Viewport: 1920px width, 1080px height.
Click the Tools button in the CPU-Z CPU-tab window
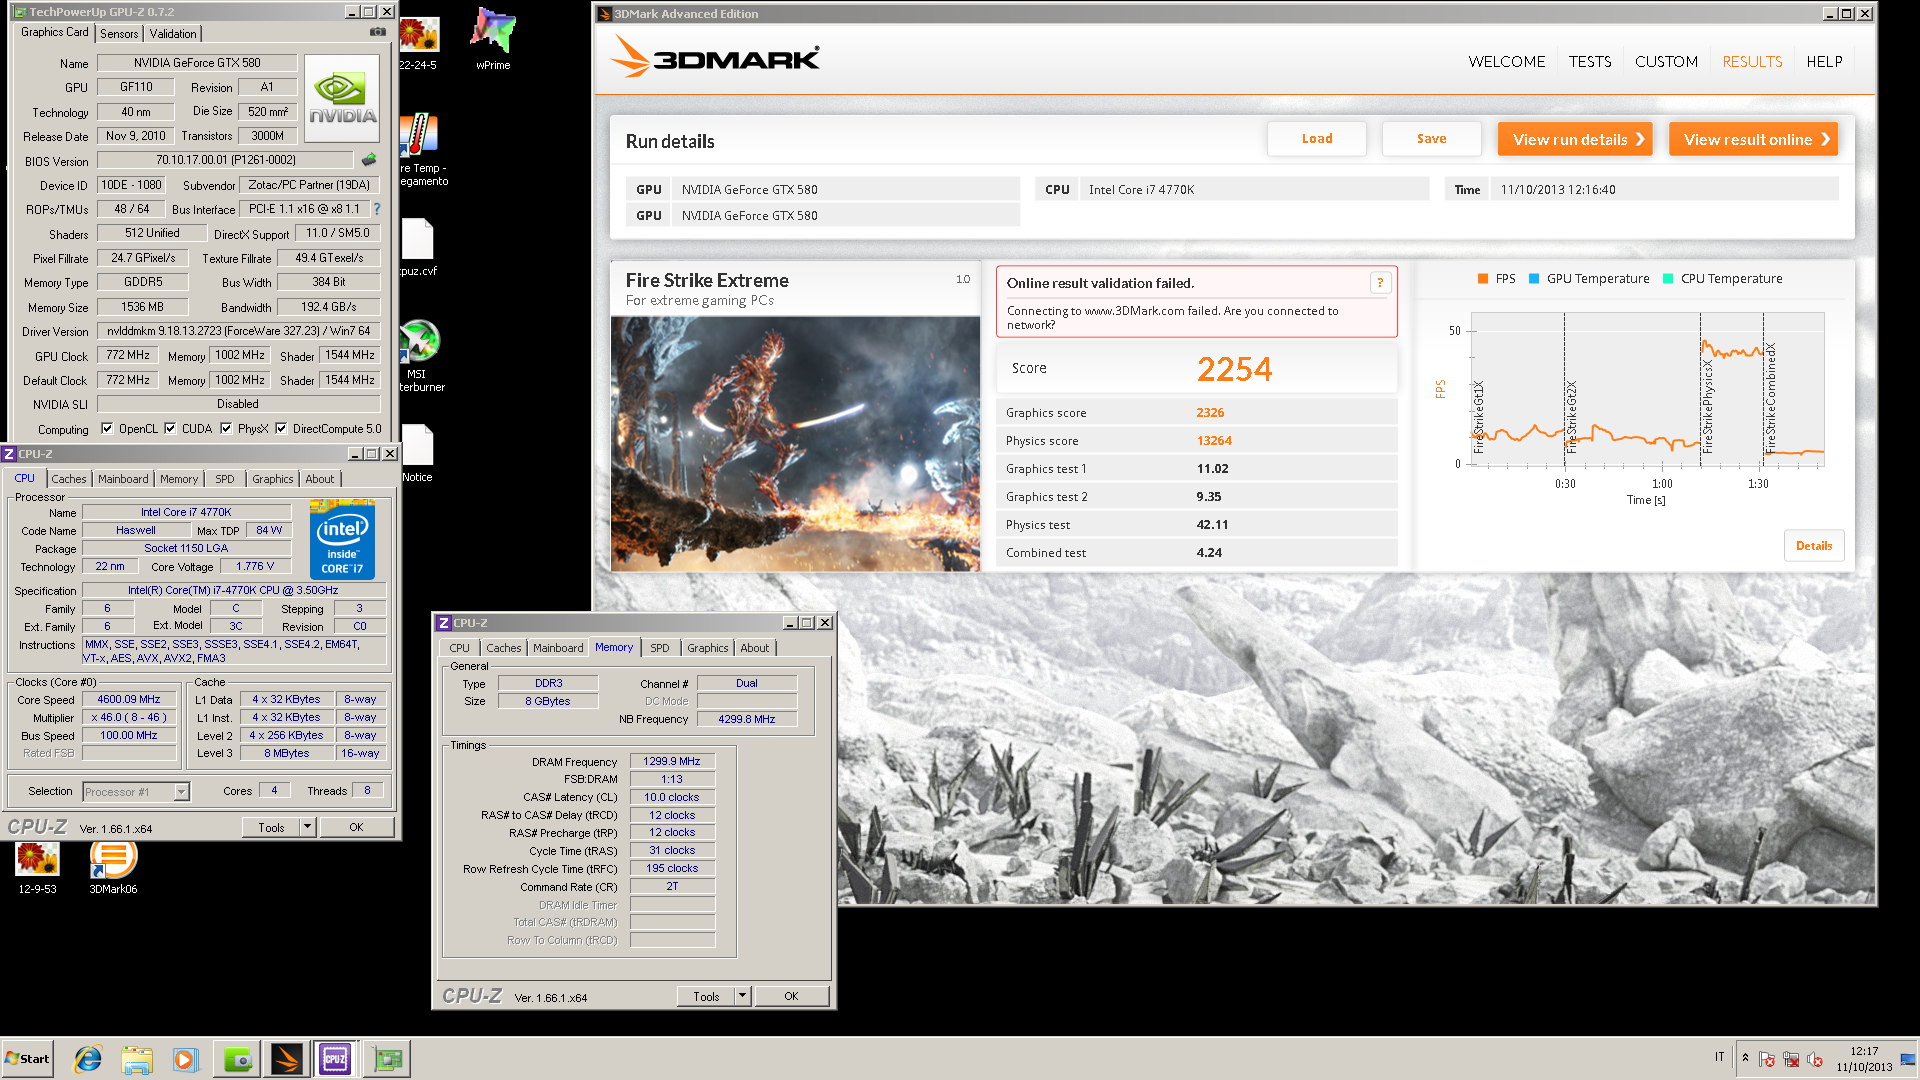click(271, 827)
